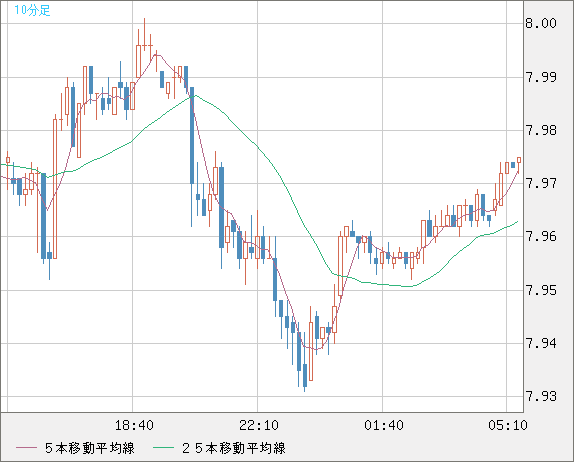Screen dimensions: 574x462
Task: Click the 5本移動平均線 legend label
Action: (90, 448)
